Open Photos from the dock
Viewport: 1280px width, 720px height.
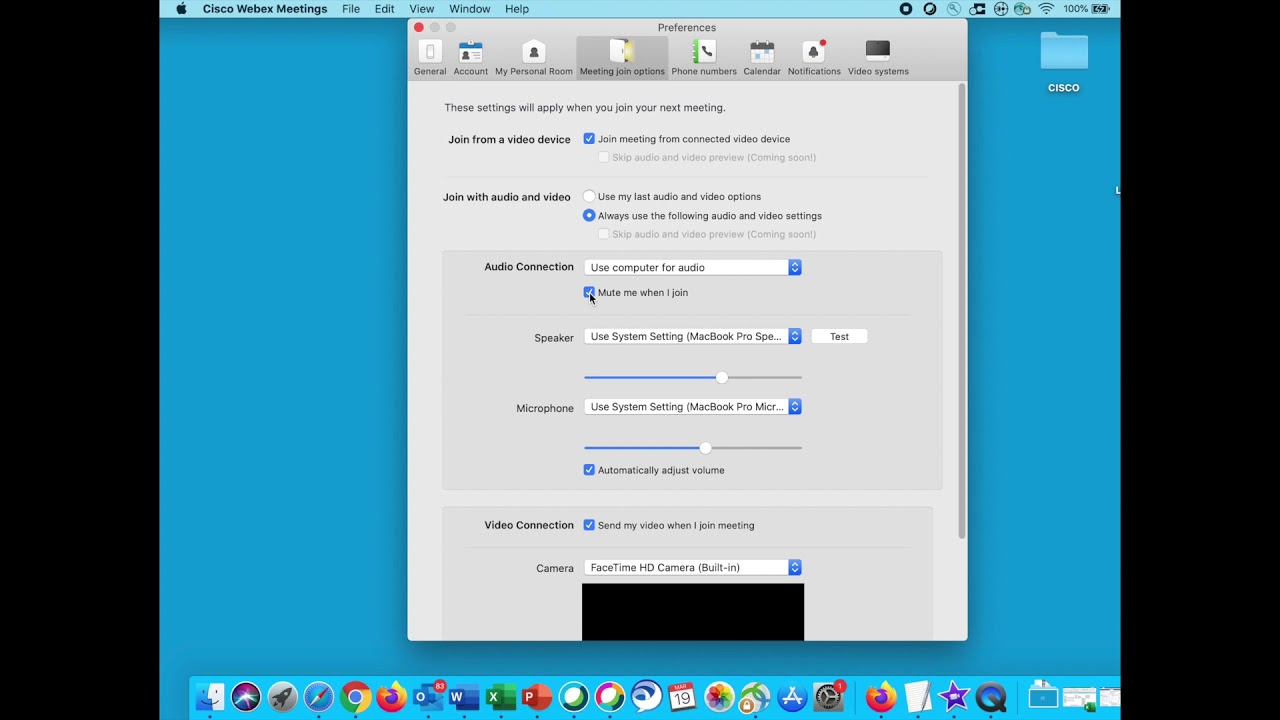719,697
